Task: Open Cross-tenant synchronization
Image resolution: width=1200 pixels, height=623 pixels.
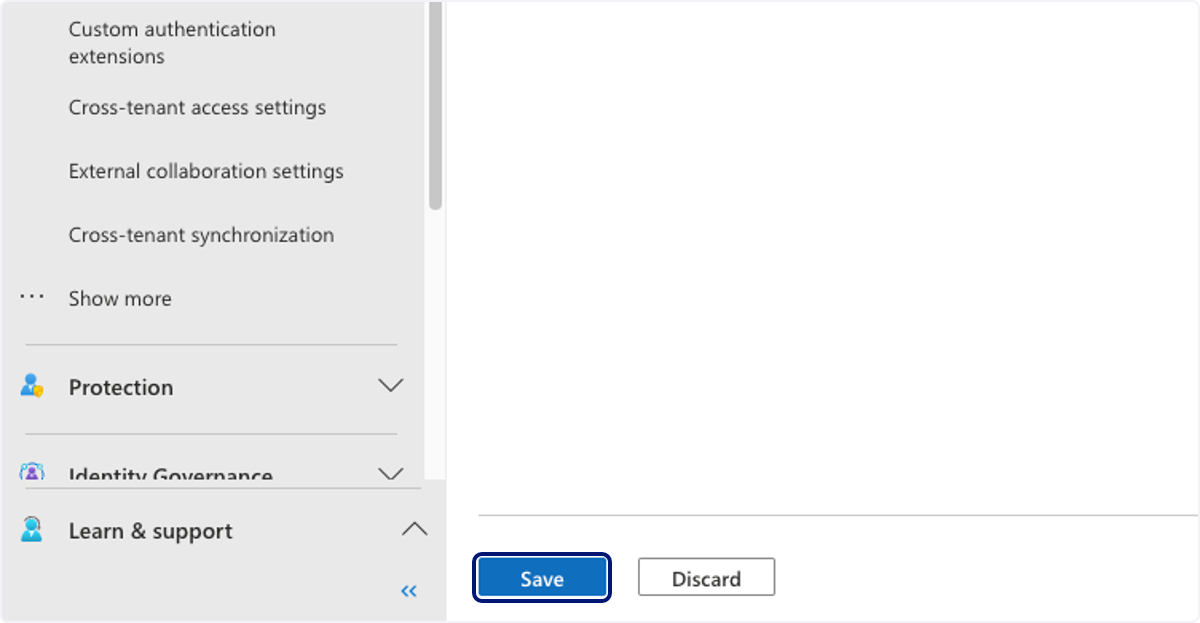Action: 201,236
